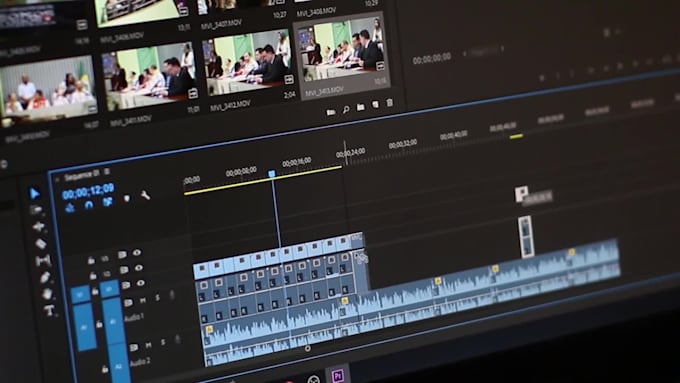Click Program Monitor timecode 00;00;00;00
680x383 pixels.
click(432, 59)
